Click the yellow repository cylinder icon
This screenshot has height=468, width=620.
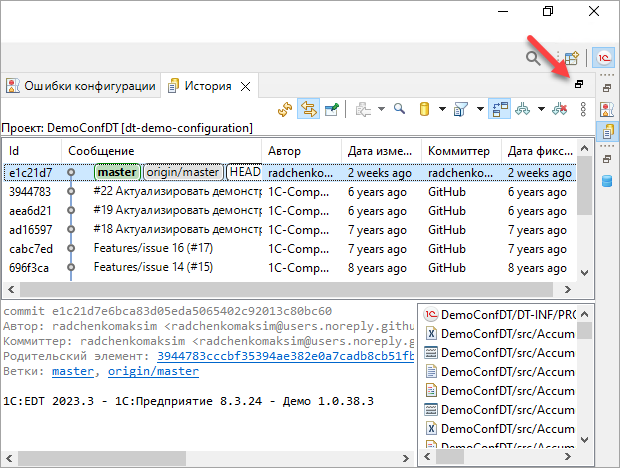[x=424, y=109]
